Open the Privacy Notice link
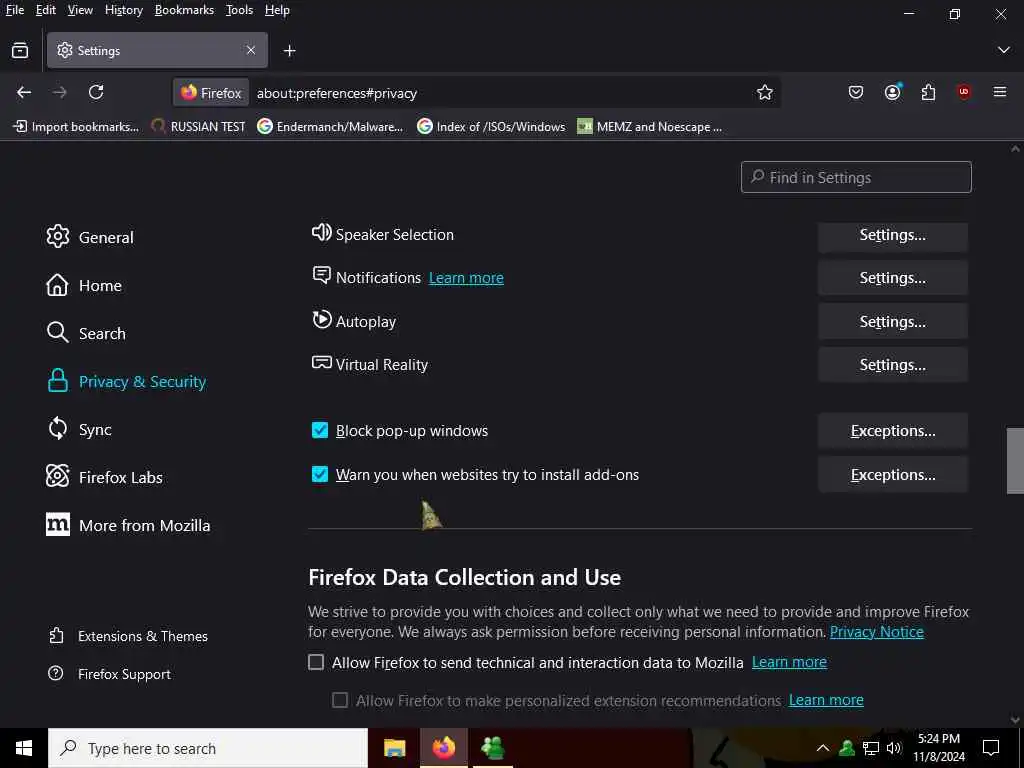The height and width of the screenshot is (768, 1024). [x=876, y=632]
